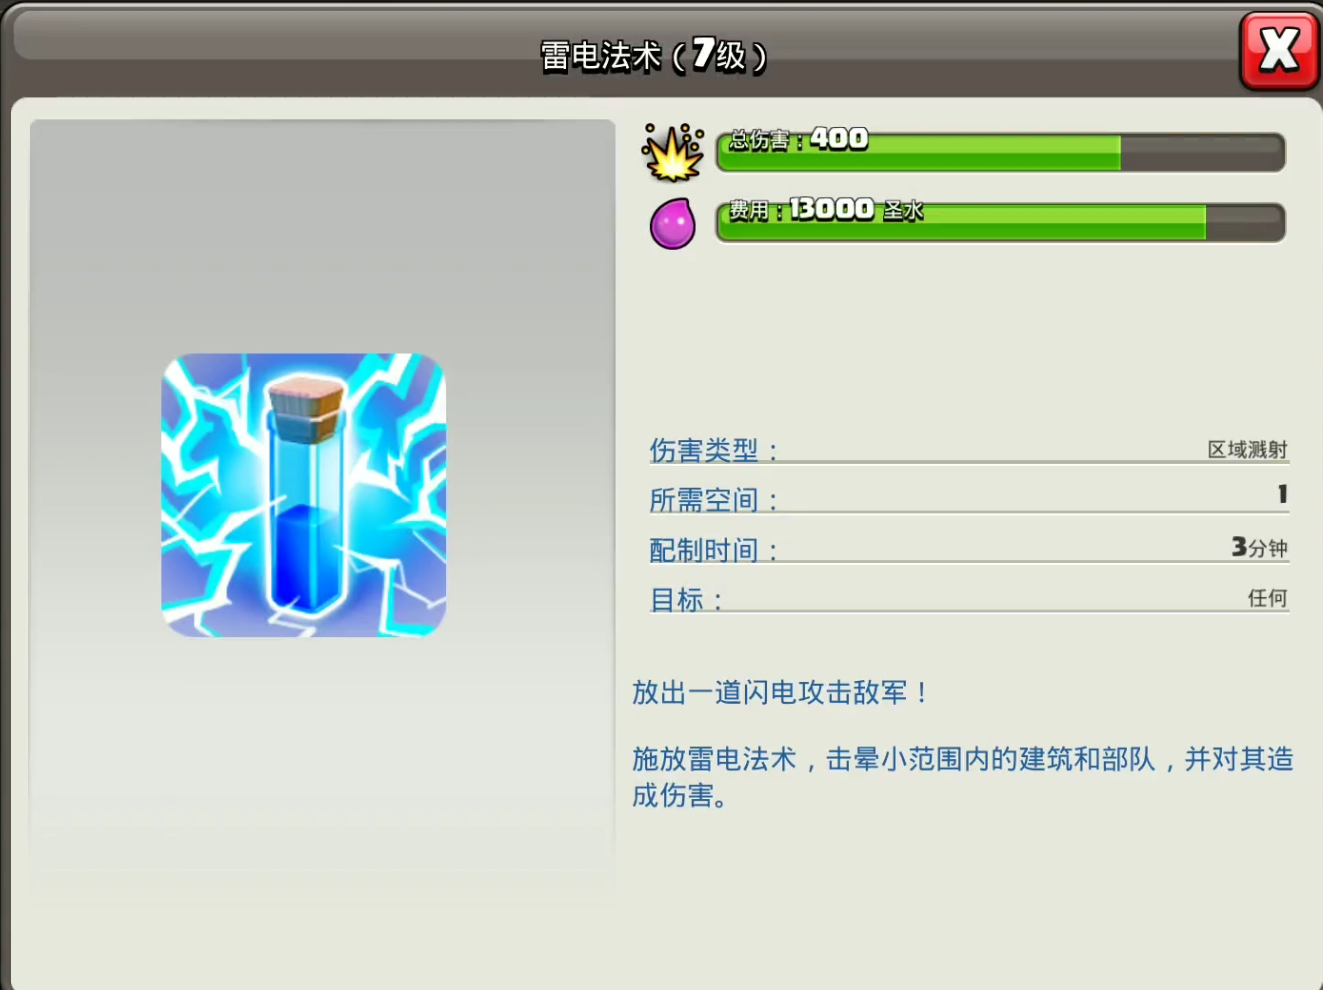Tap the Lightning Spell bottle icon
The height and width of the screenshot is (990, 1323).
click(304, 495)
